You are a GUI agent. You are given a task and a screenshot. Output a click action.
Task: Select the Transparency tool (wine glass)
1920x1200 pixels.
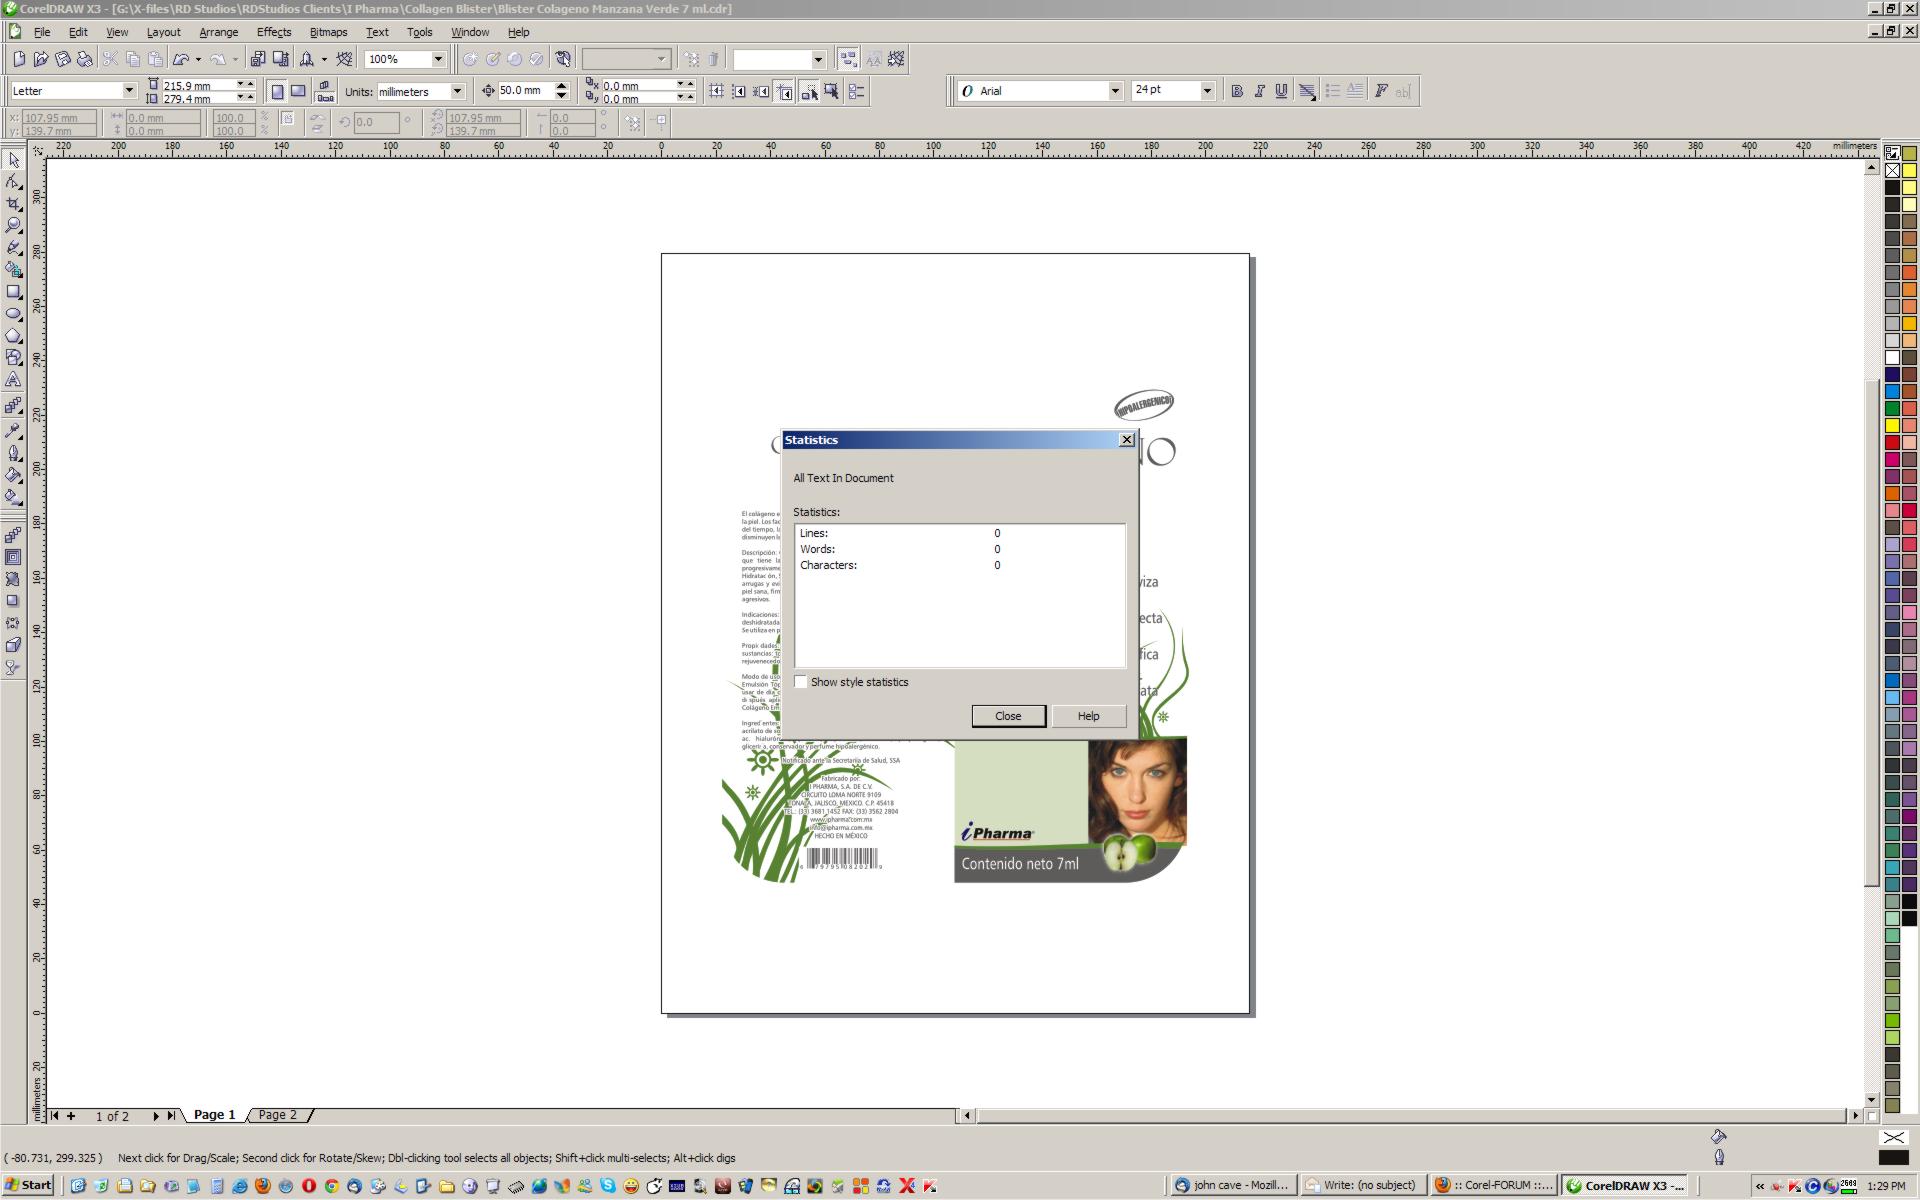13,667
